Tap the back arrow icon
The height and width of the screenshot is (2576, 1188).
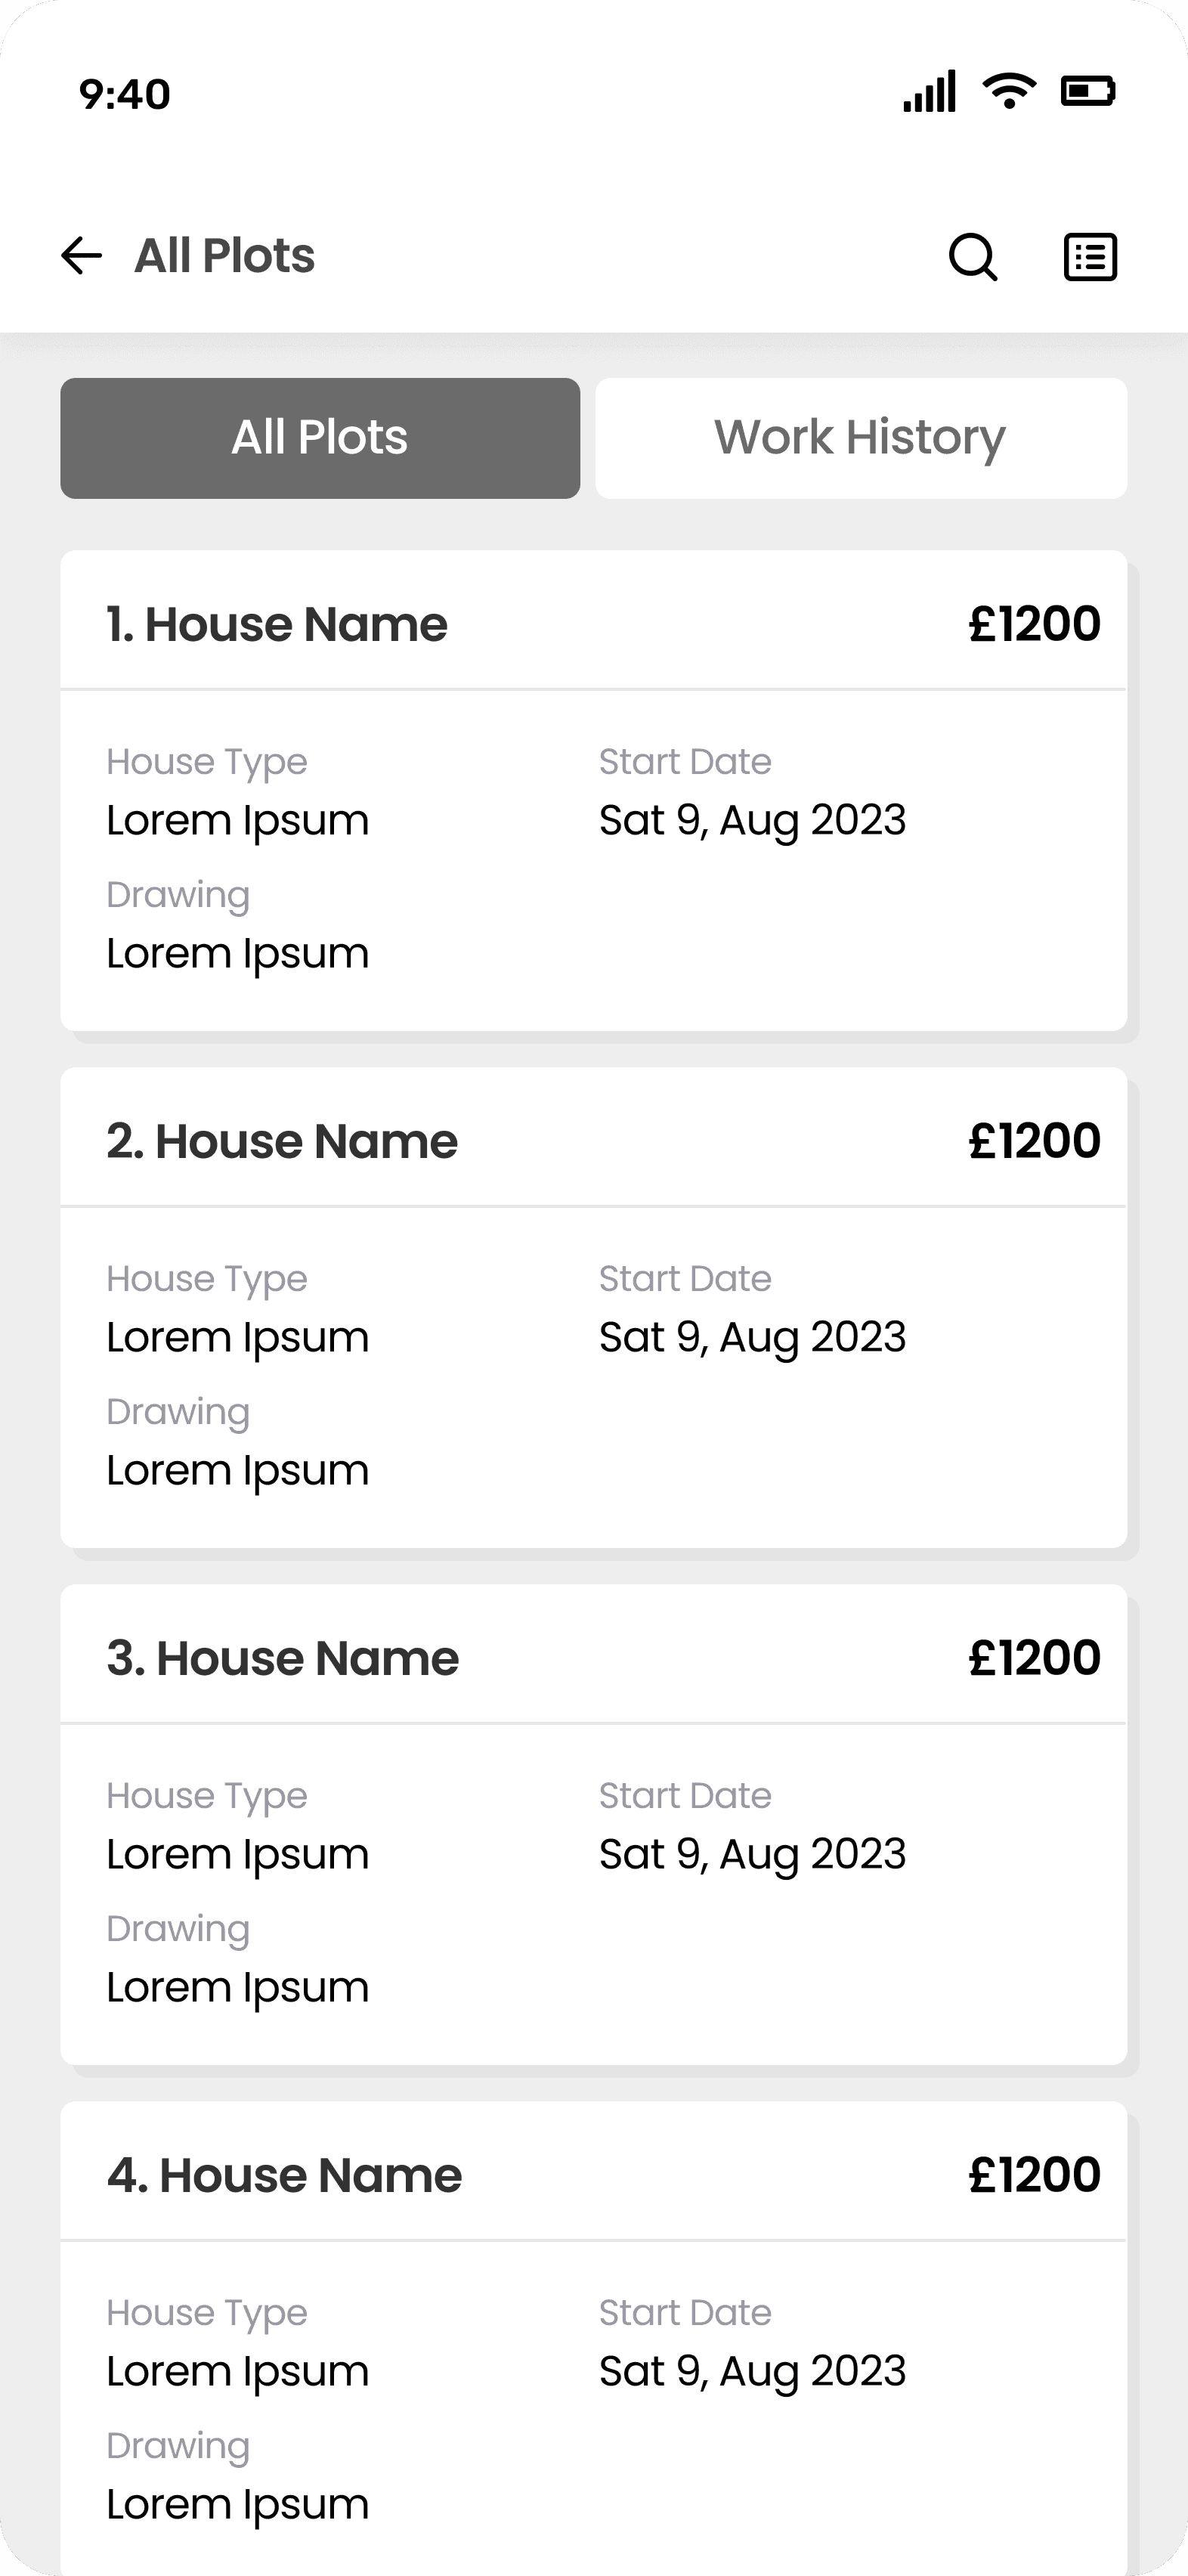click(x=82, y=256)
